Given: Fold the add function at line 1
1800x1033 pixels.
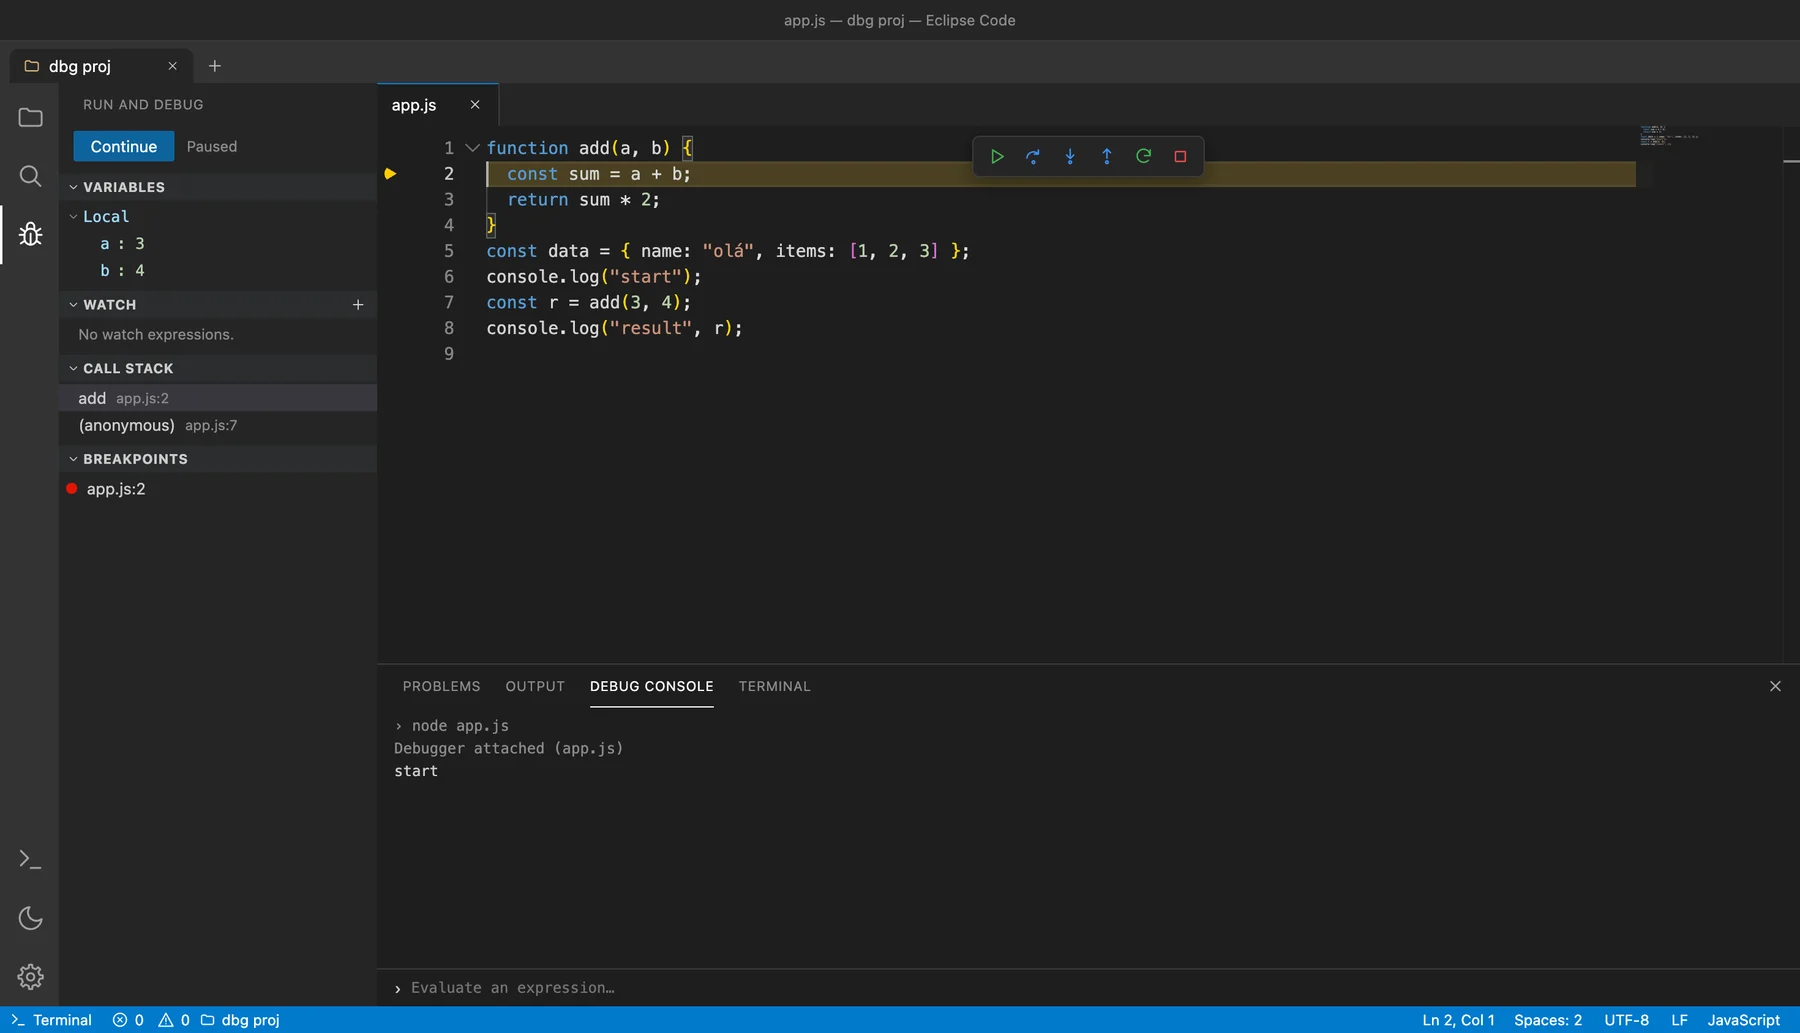Looking at the screenshot, I should point(473,148).
